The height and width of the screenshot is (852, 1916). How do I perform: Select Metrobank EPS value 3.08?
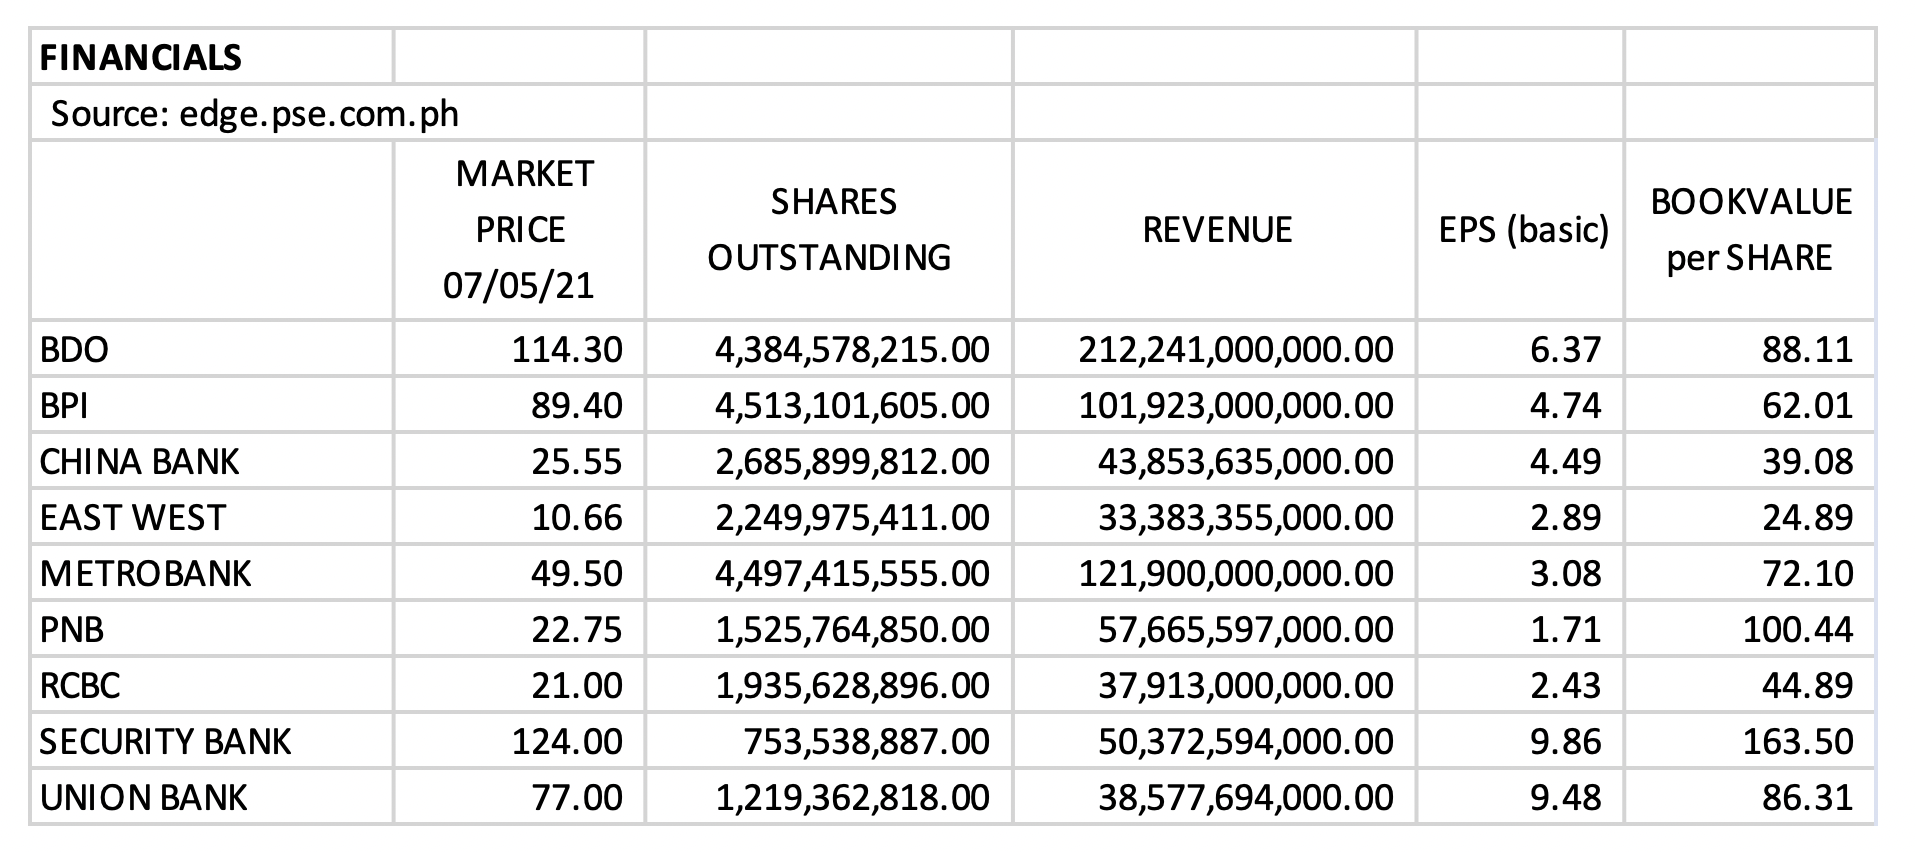1521,573
